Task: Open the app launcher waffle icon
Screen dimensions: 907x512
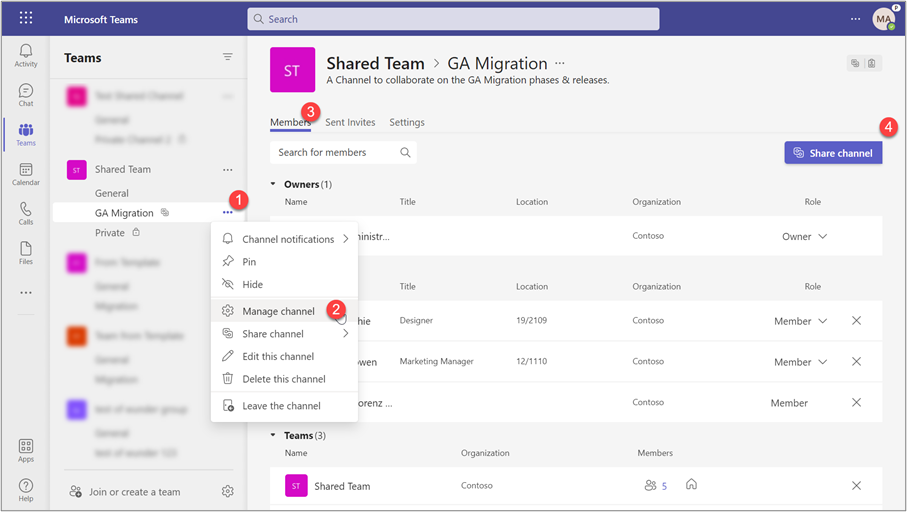Action: click(26, 19)
